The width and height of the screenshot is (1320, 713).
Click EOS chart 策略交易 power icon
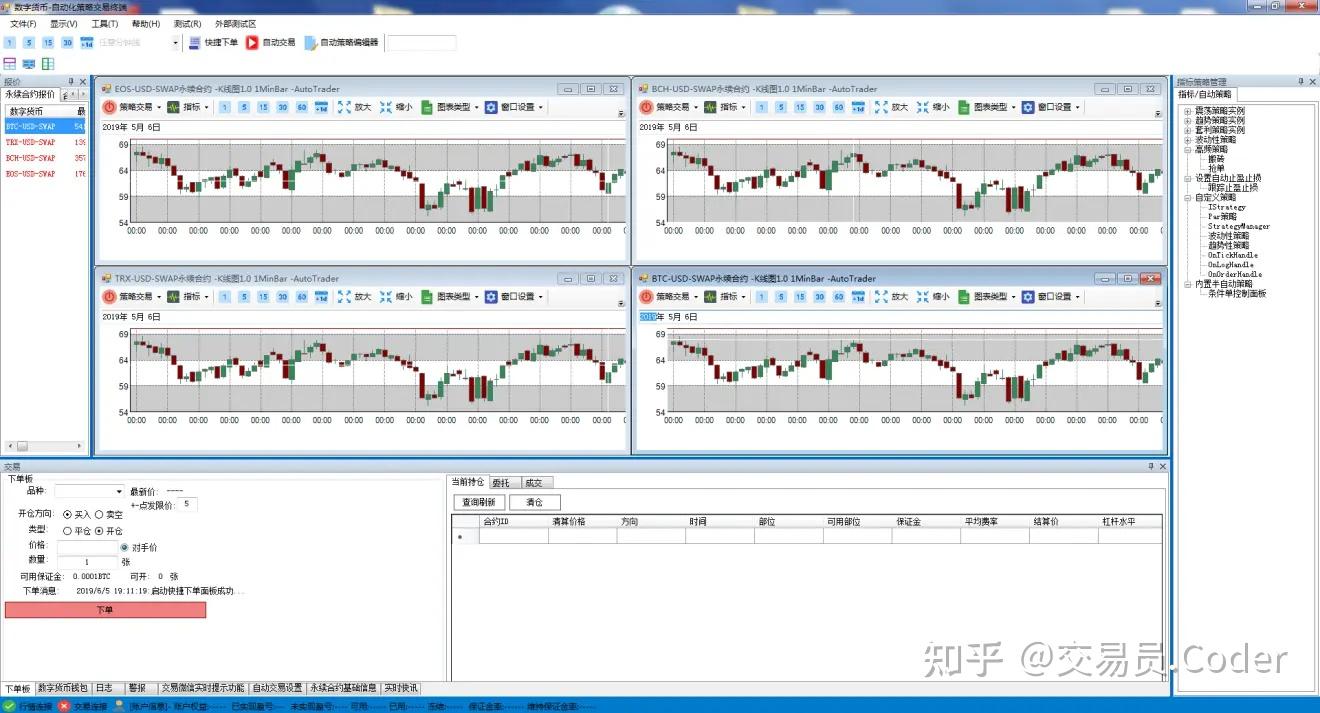pyautogui.click(x=109, y=107)
